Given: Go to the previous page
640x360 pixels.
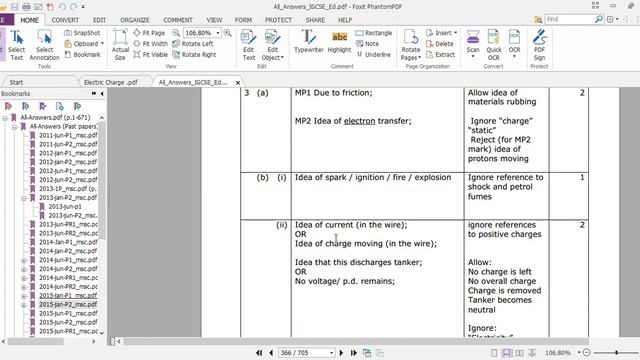Looking at the screenshot, I should click(x=271, y=353).
